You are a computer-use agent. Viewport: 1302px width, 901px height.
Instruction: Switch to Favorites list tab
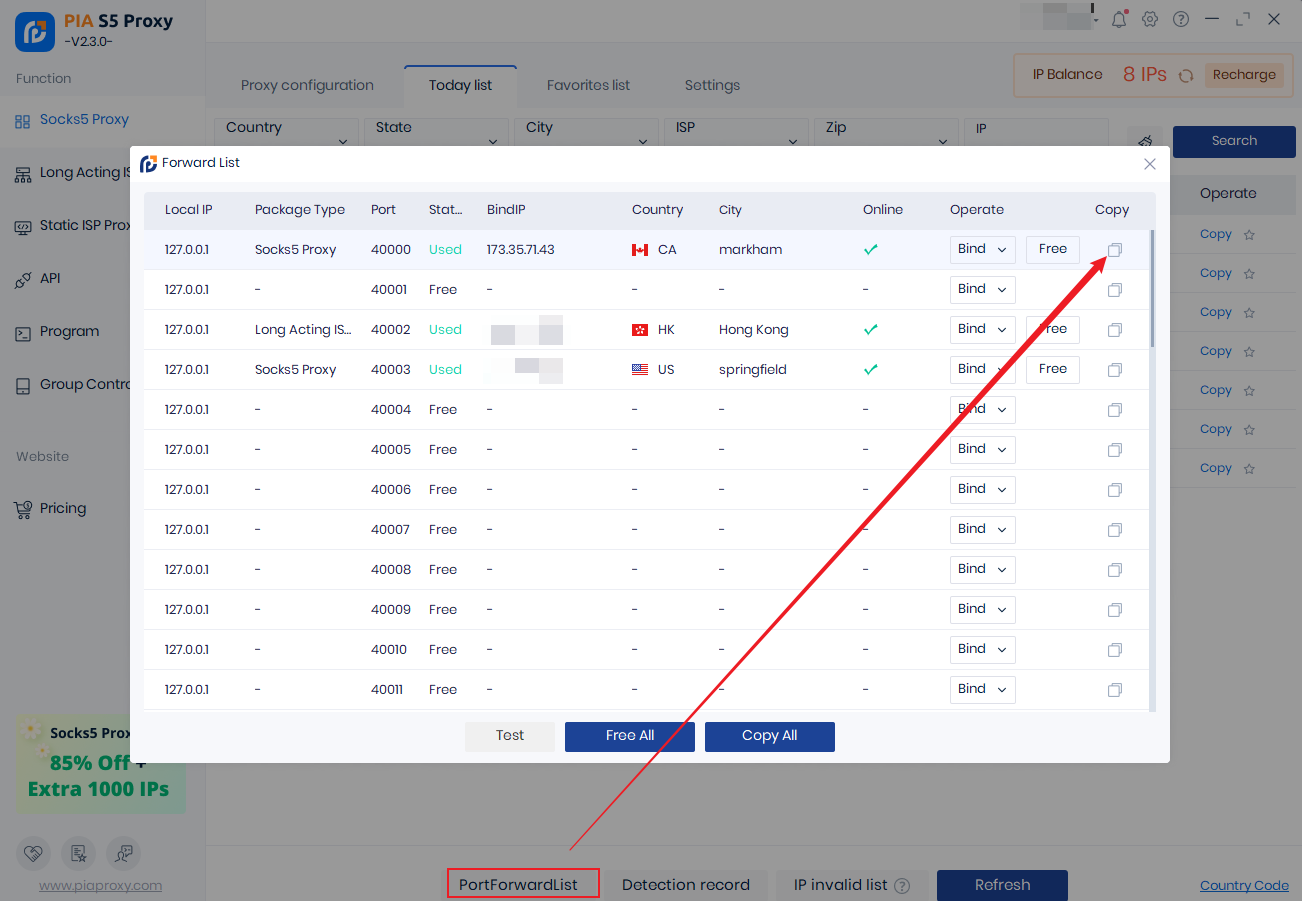[x=588, y=85]
